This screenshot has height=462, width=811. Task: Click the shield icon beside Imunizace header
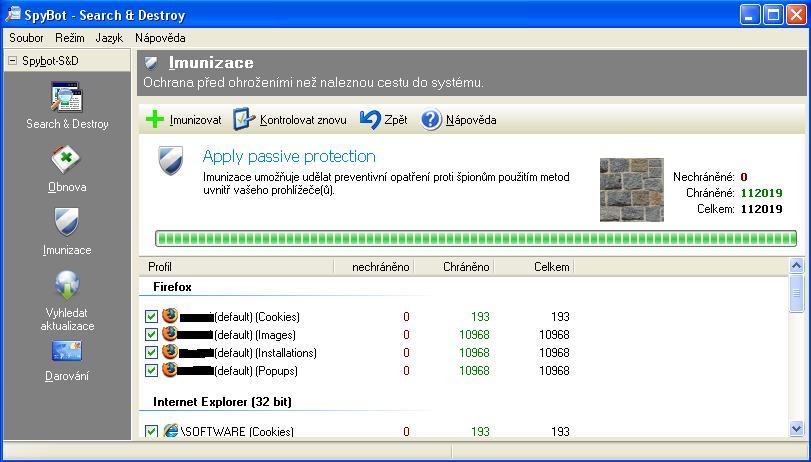click(x=151, y=63)
